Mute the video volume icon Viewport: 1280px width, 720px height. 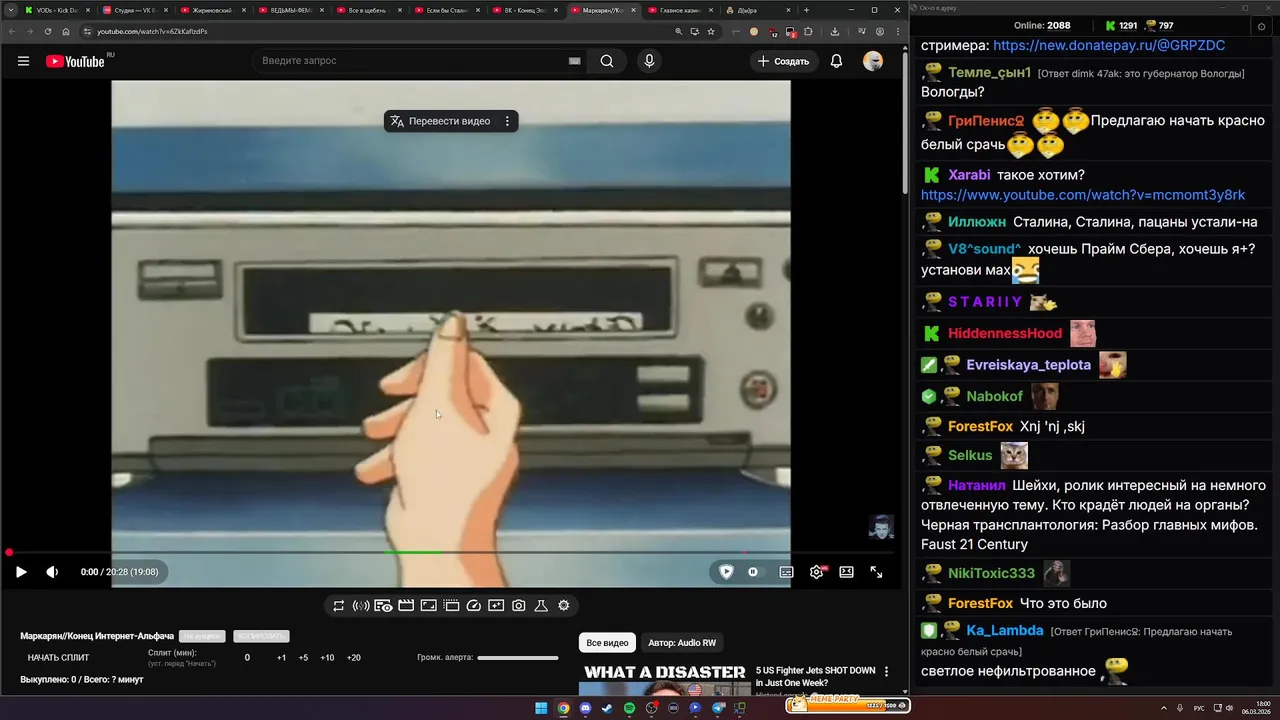click(52, 572)
